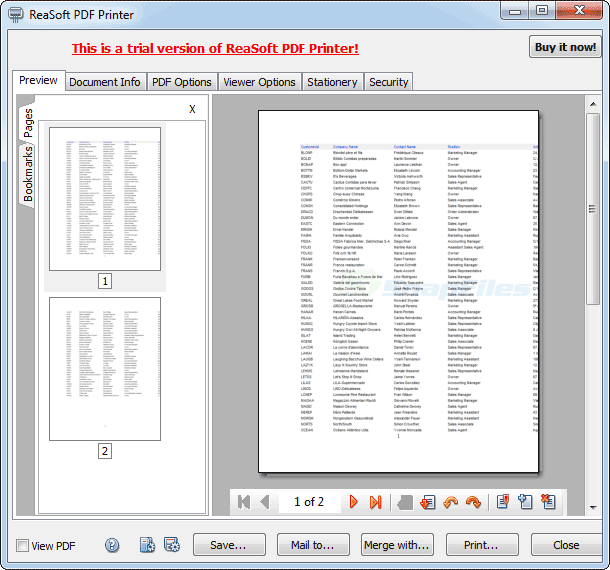Screen dimensions: 610x570
Task: Open the PDF Options tab
Action: (182, 82)
